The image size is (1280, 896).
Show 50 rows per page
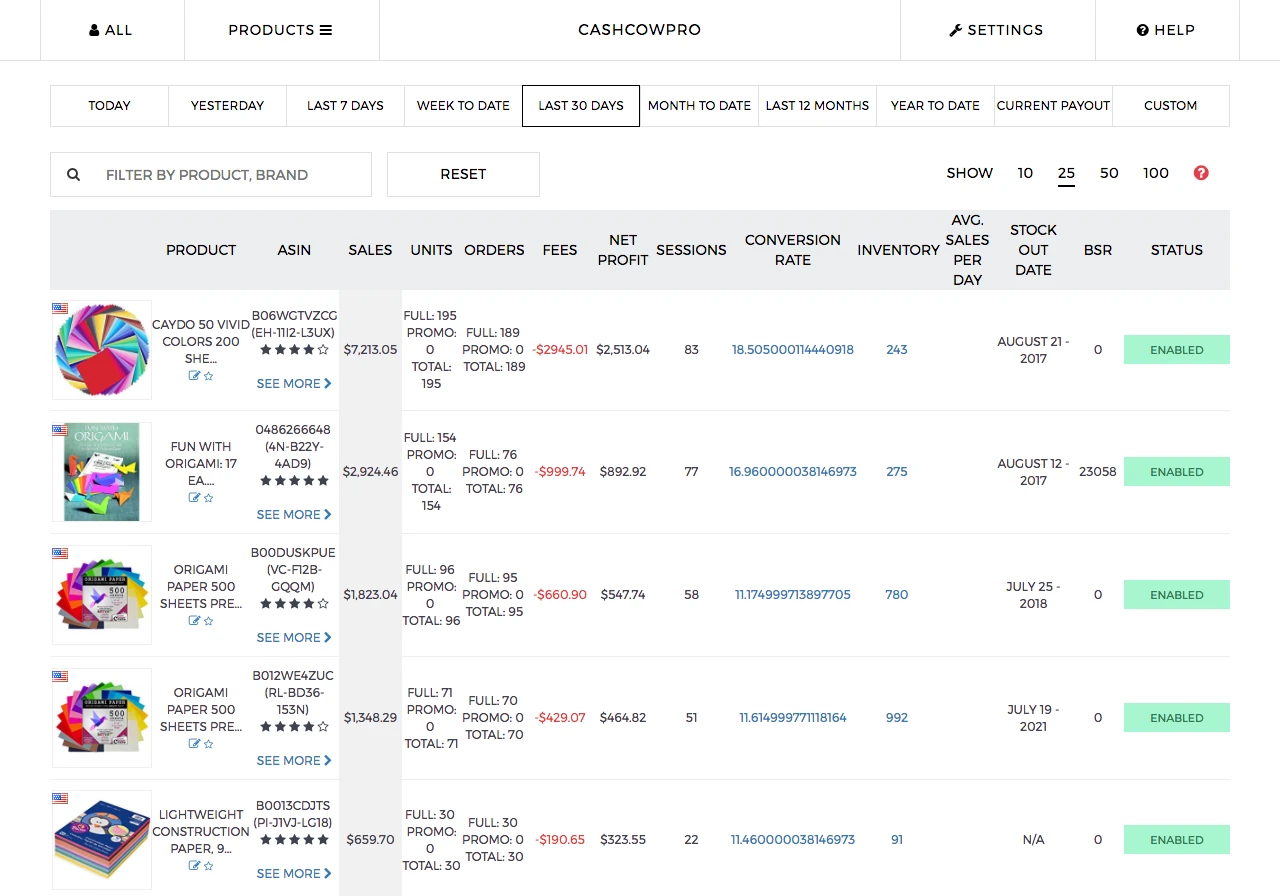[x=1109, y=173]
